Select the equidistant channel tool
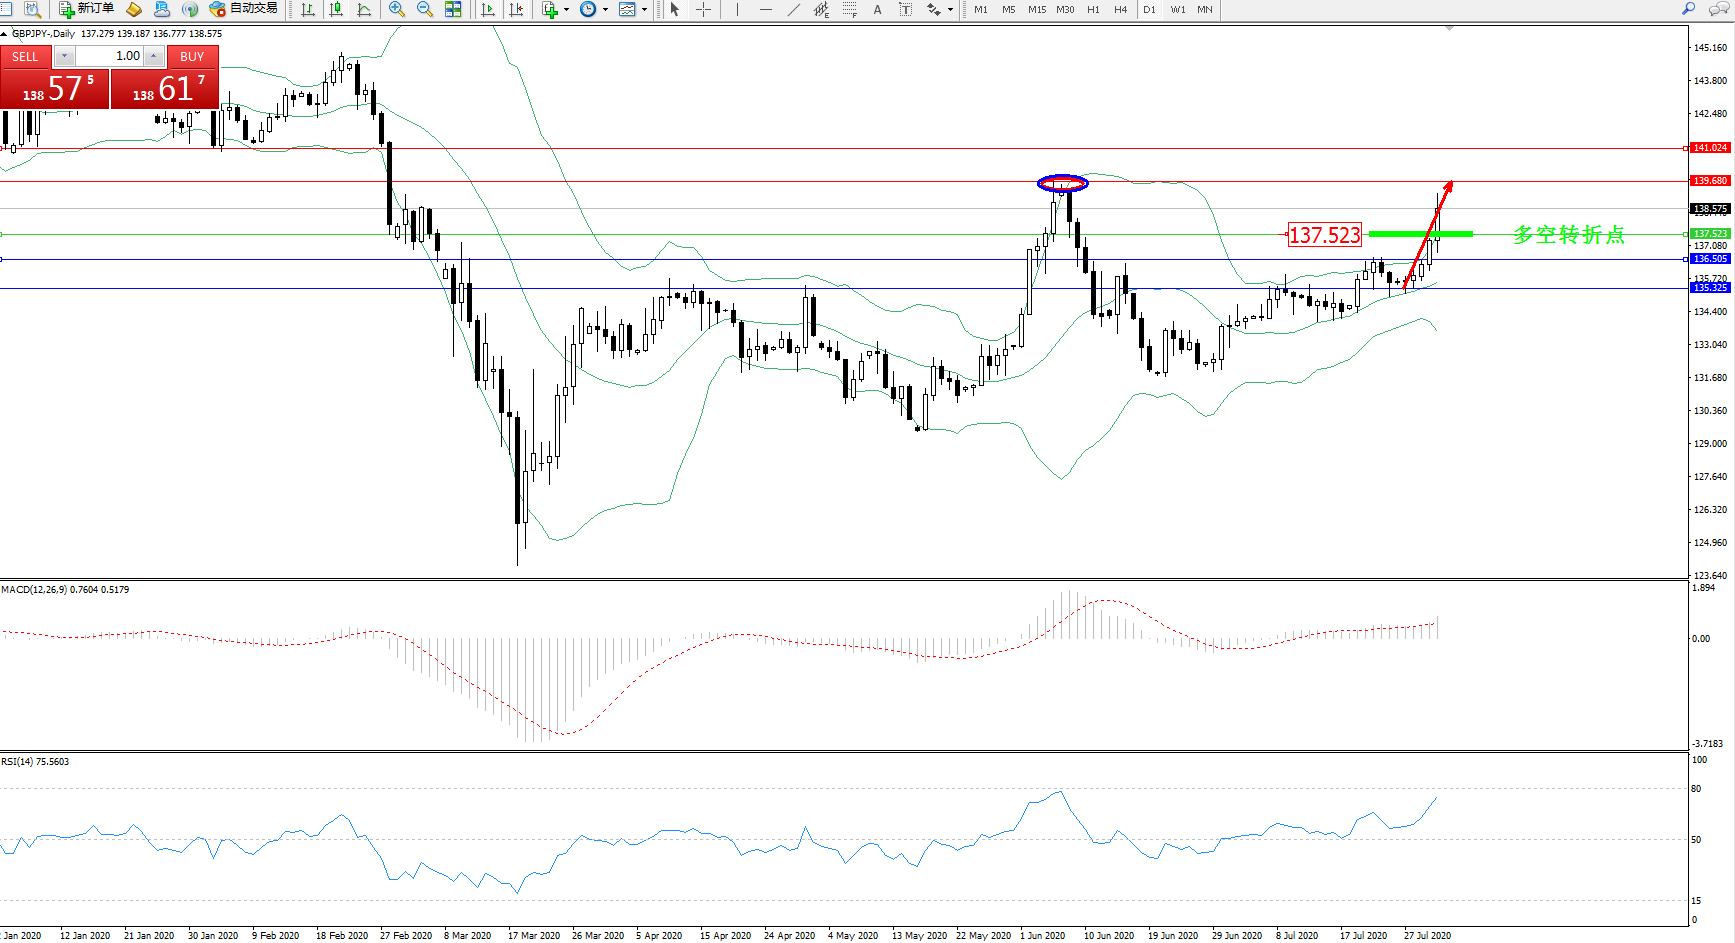Screen dimensions: 1735x943 tap(821, 9)
